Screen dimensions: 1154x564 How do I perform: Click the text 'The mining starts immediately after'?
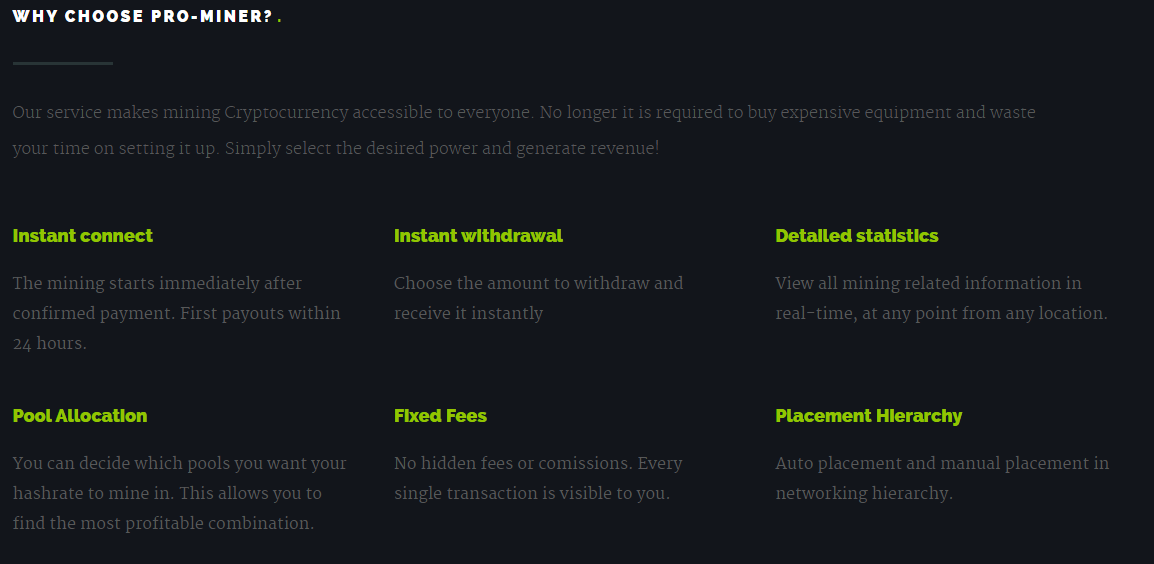click(x=157, y=283)
